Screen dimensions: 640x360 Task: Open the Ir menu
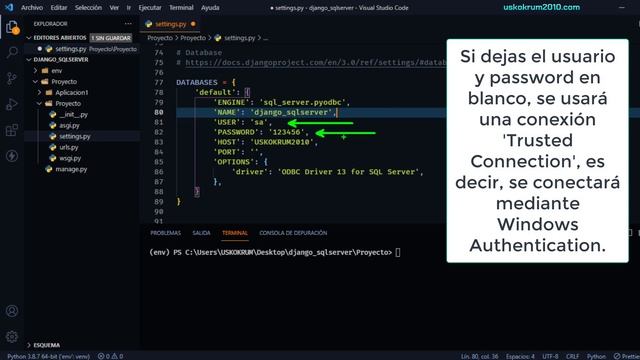[x=129, y=7]
